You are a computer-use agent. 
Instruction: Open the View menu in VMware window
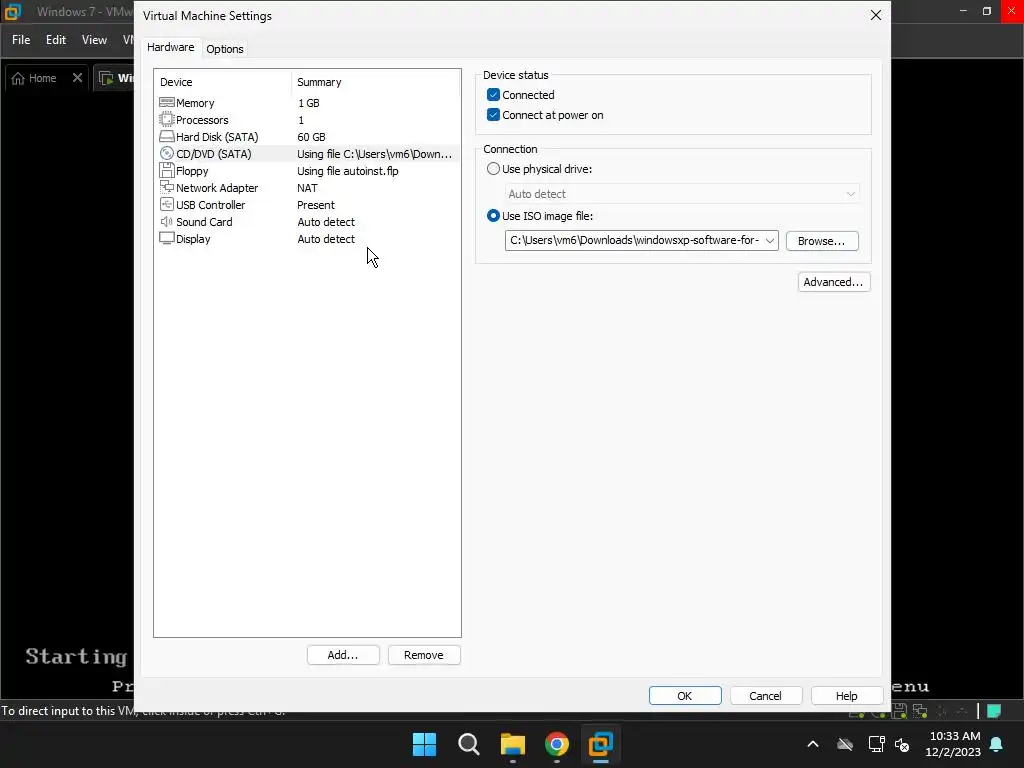pos(94,40)
